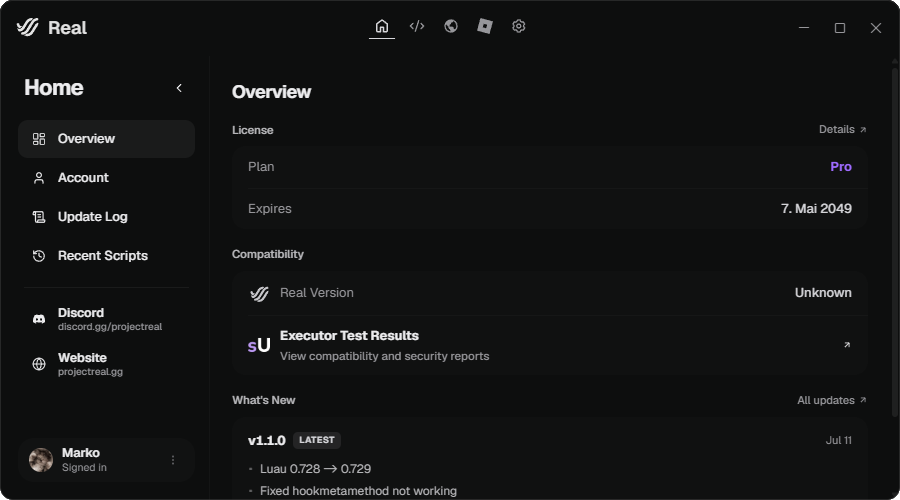Open the Home tab icon
Viewport: 900px width, 500px height.
pos(382,26)
